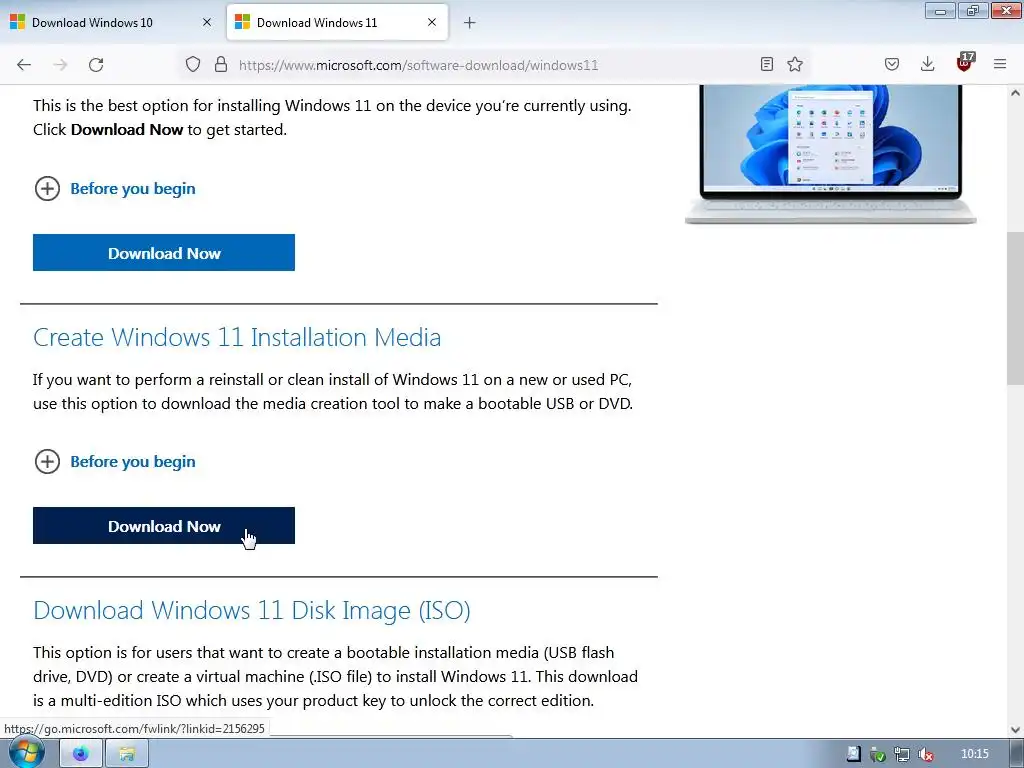The image size is (1024, 768).
Task: Click the network tray icon
Action: click(x=902, y=754)
